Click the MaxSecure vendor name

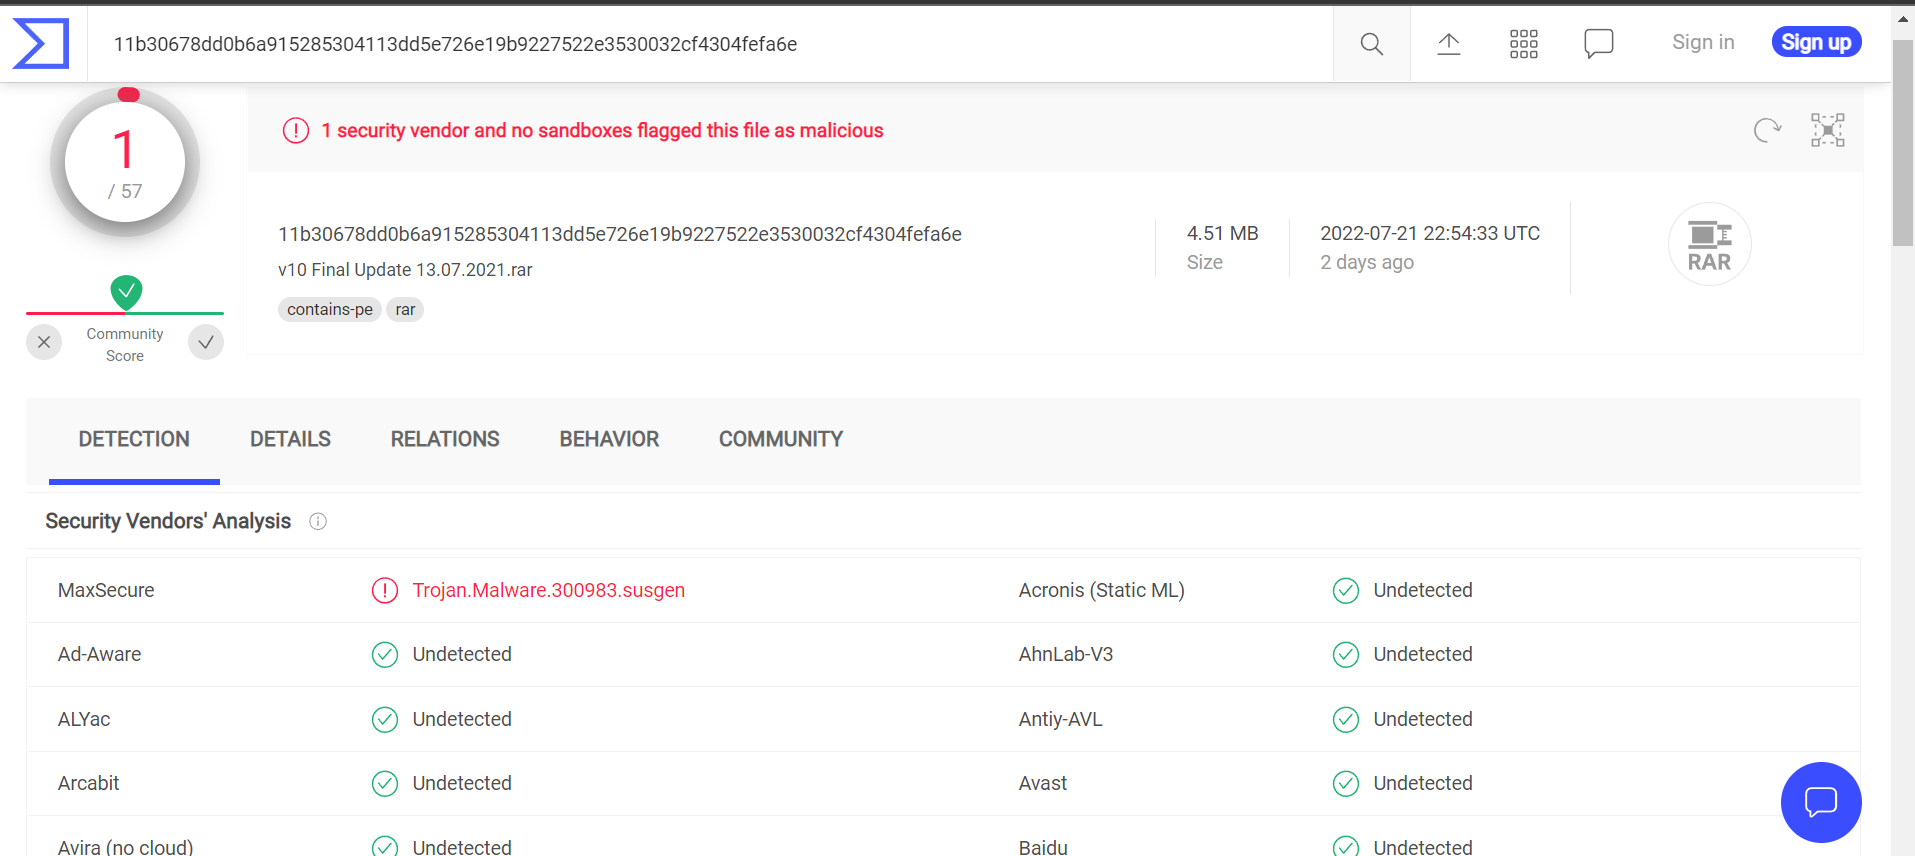point(106,591)
